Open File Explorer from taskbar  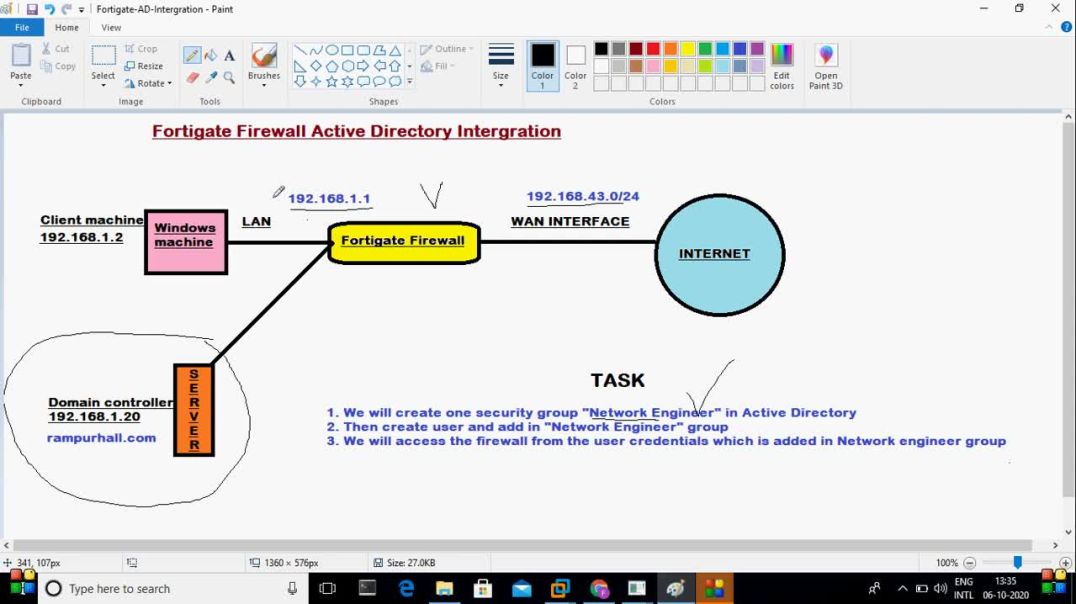coord(445,589)
